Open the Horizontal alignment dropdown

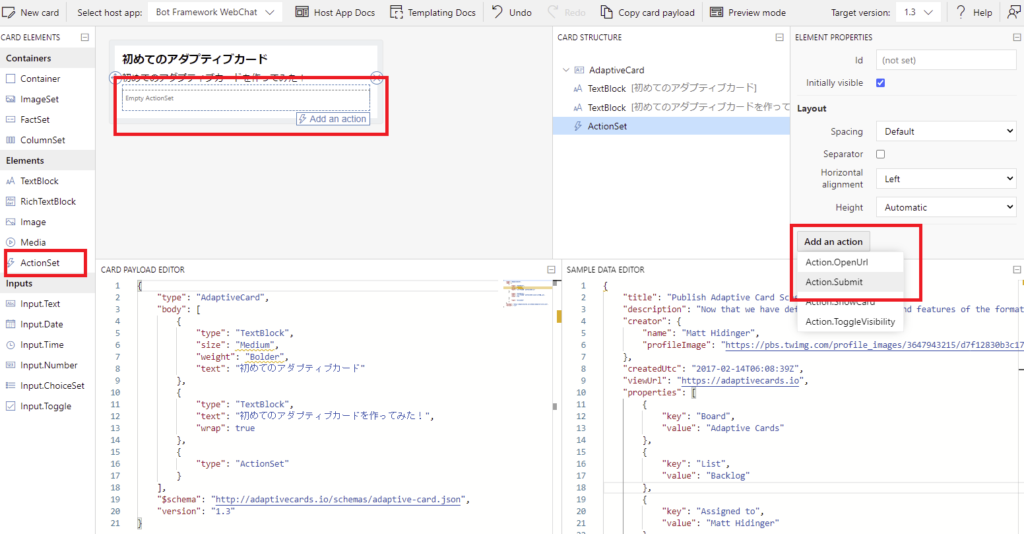point(946,179)
